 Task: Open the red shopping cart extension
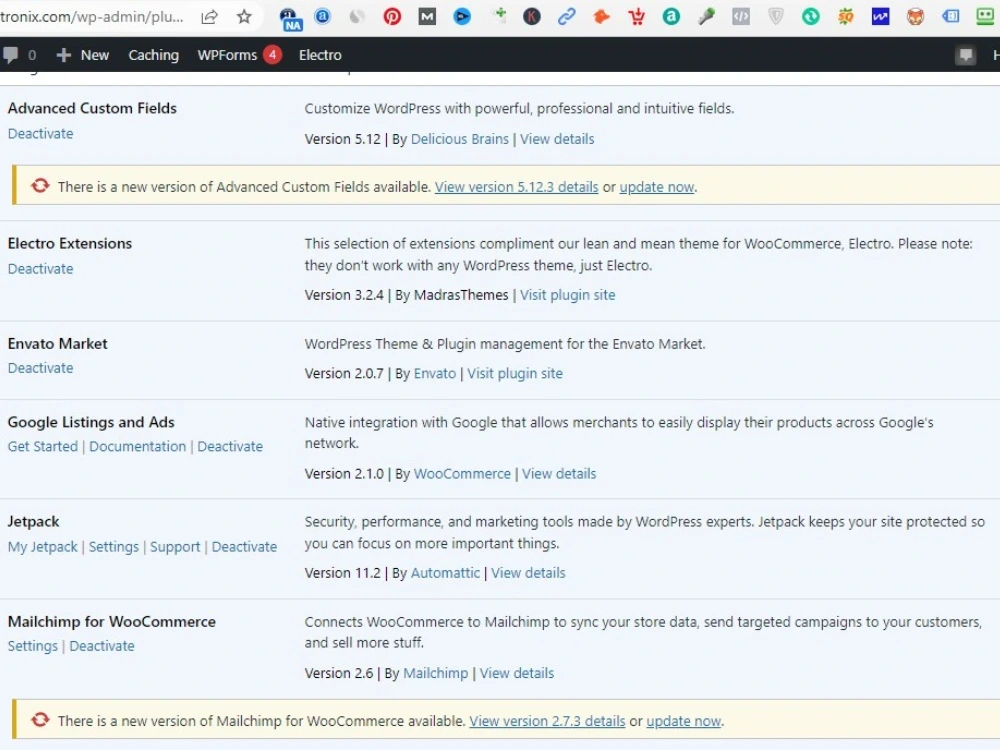(636, 17)
